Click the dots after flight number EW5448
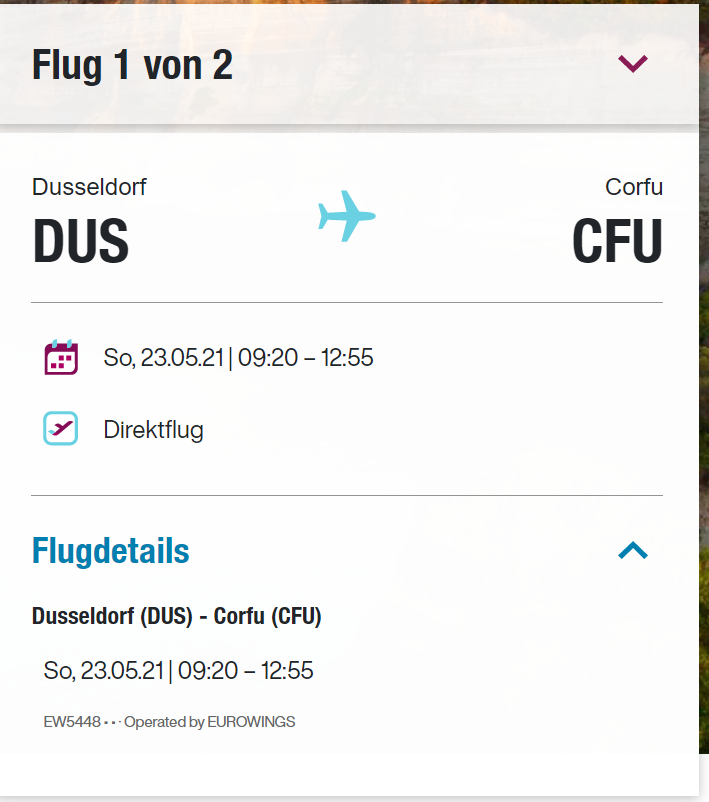 [x=111, y=722]
